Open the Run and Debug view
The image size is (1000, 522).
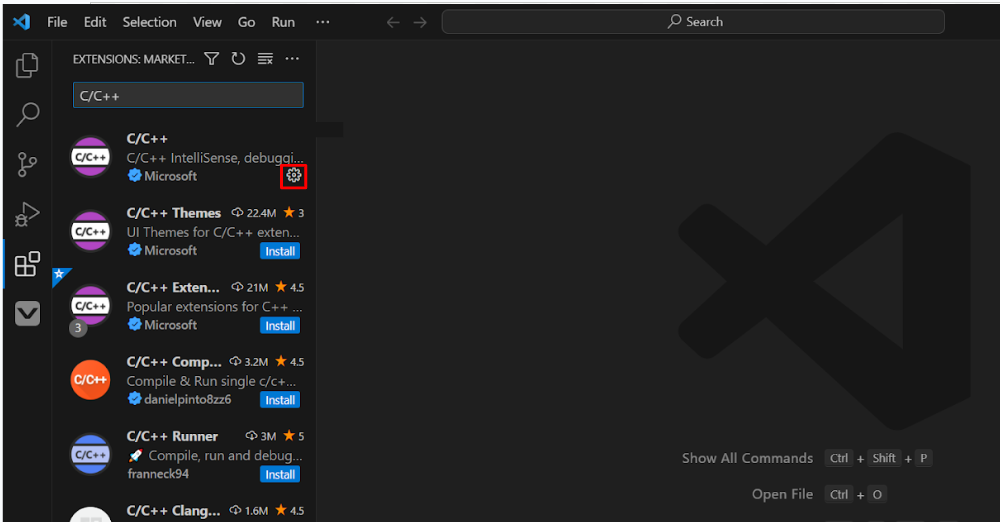click(27, 214)
